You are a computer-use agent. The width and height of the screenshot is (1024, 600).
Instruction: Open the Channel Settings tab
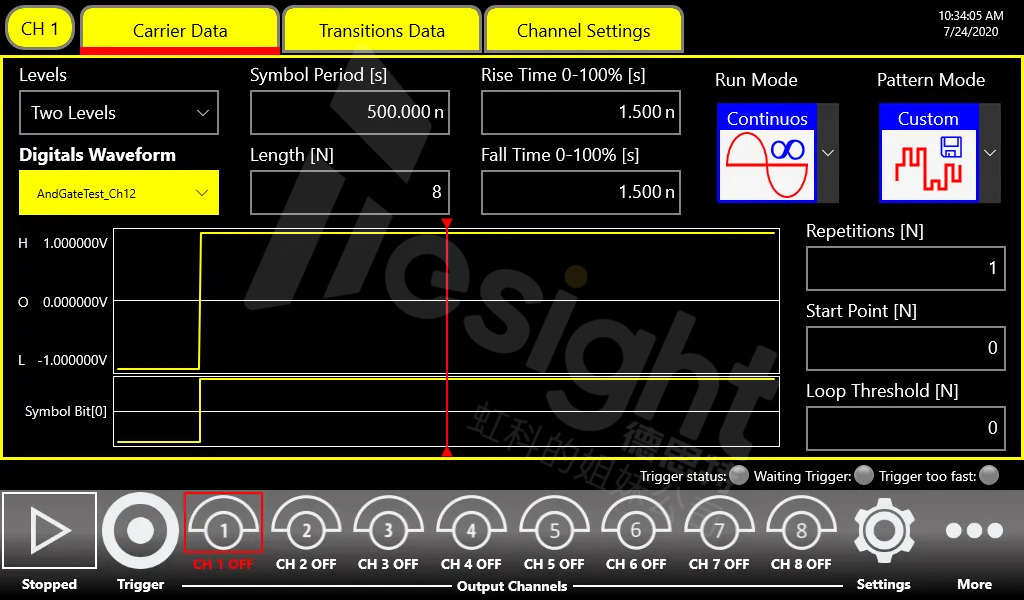pos(583,30)
